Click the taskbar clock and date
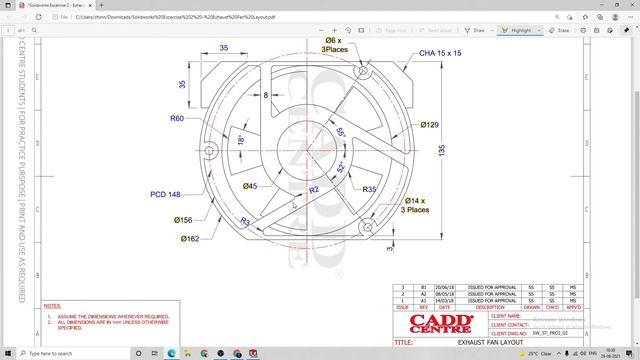The image size is (640, 360). (x=611, y=353)
